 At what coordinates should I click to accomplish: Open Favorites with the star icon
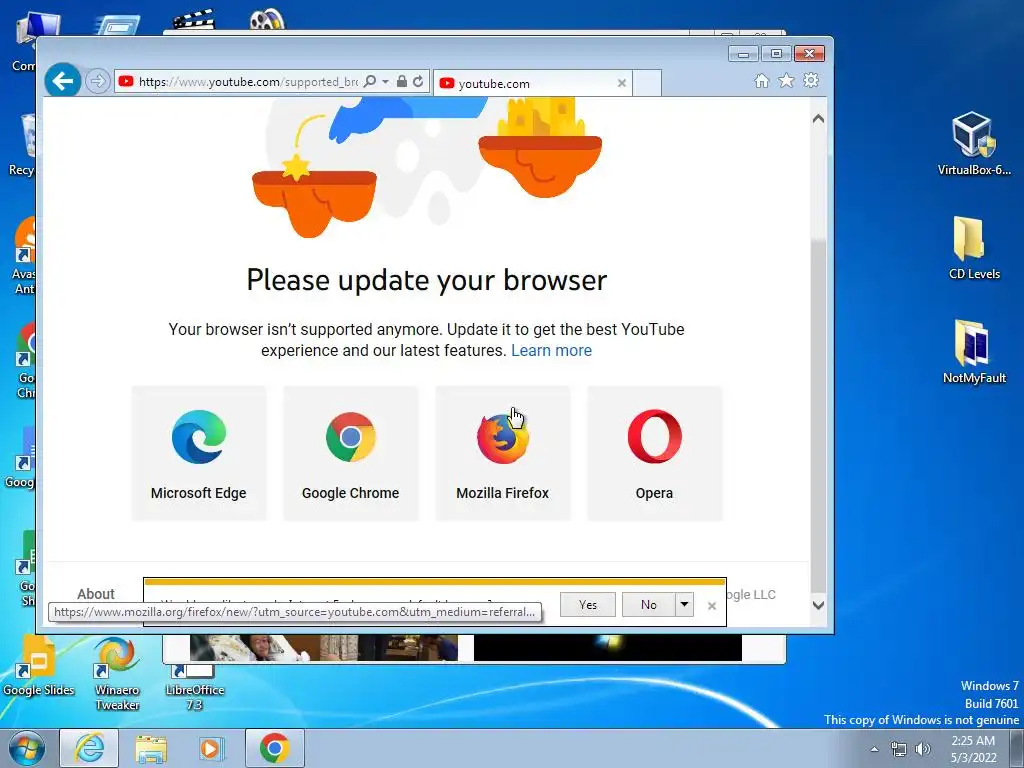tap(786, 80)
